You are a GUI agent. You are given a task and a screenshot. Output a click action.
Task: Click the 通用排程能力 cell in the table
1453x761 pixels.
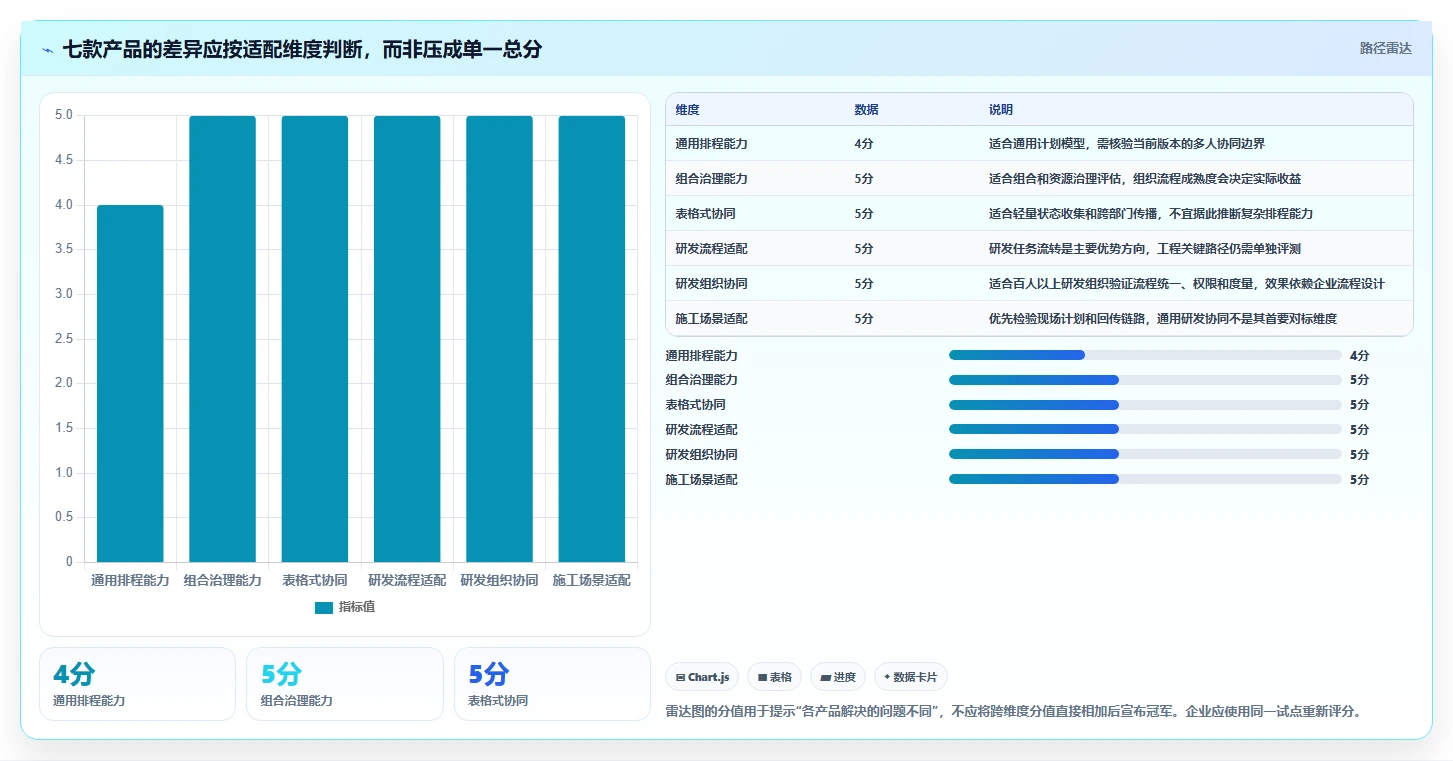click(711, 144)
